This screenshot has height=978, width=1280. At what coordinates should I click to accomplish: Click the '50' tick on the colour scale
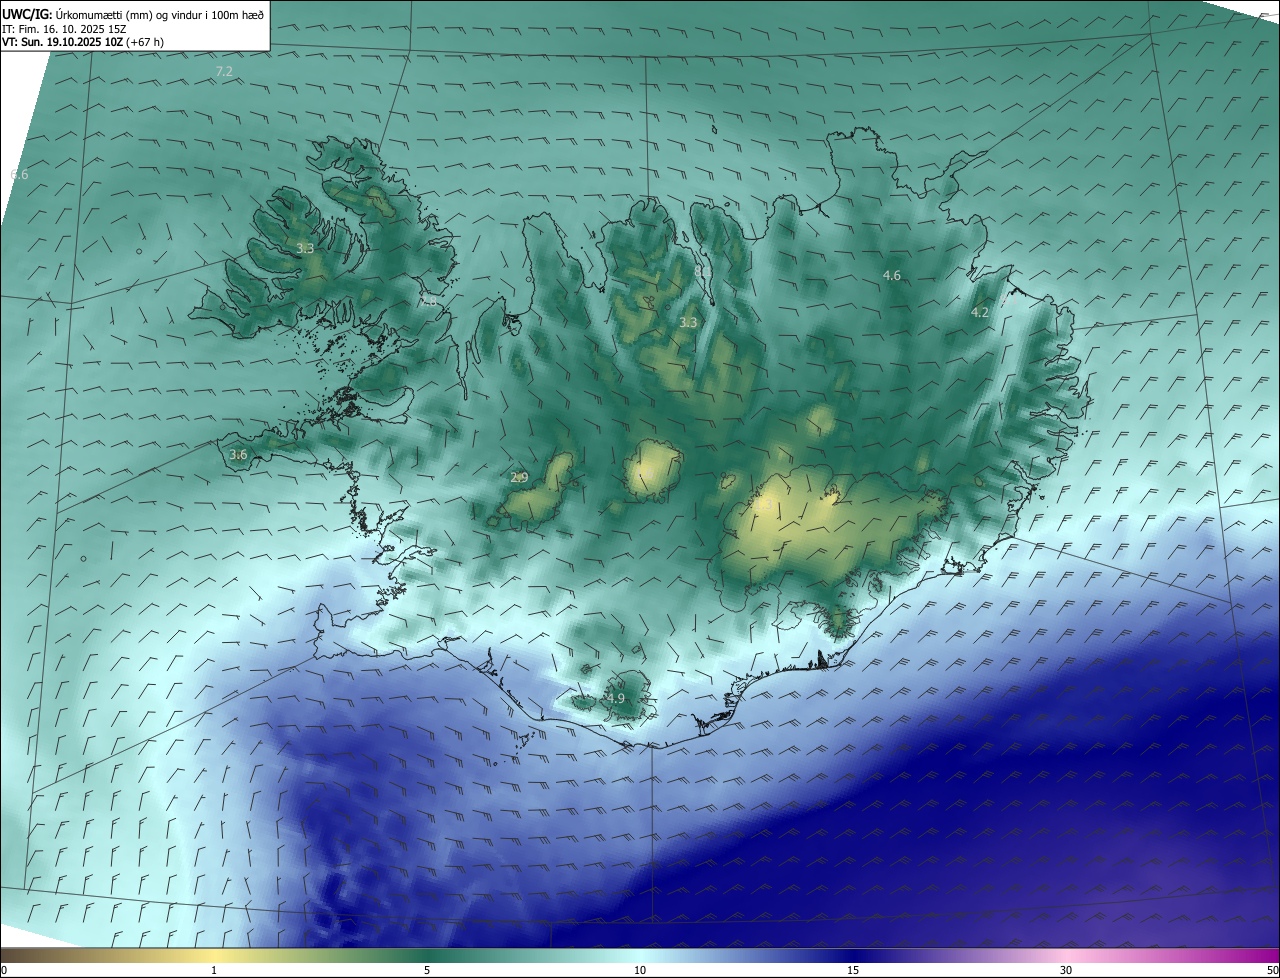point(1272,970)
